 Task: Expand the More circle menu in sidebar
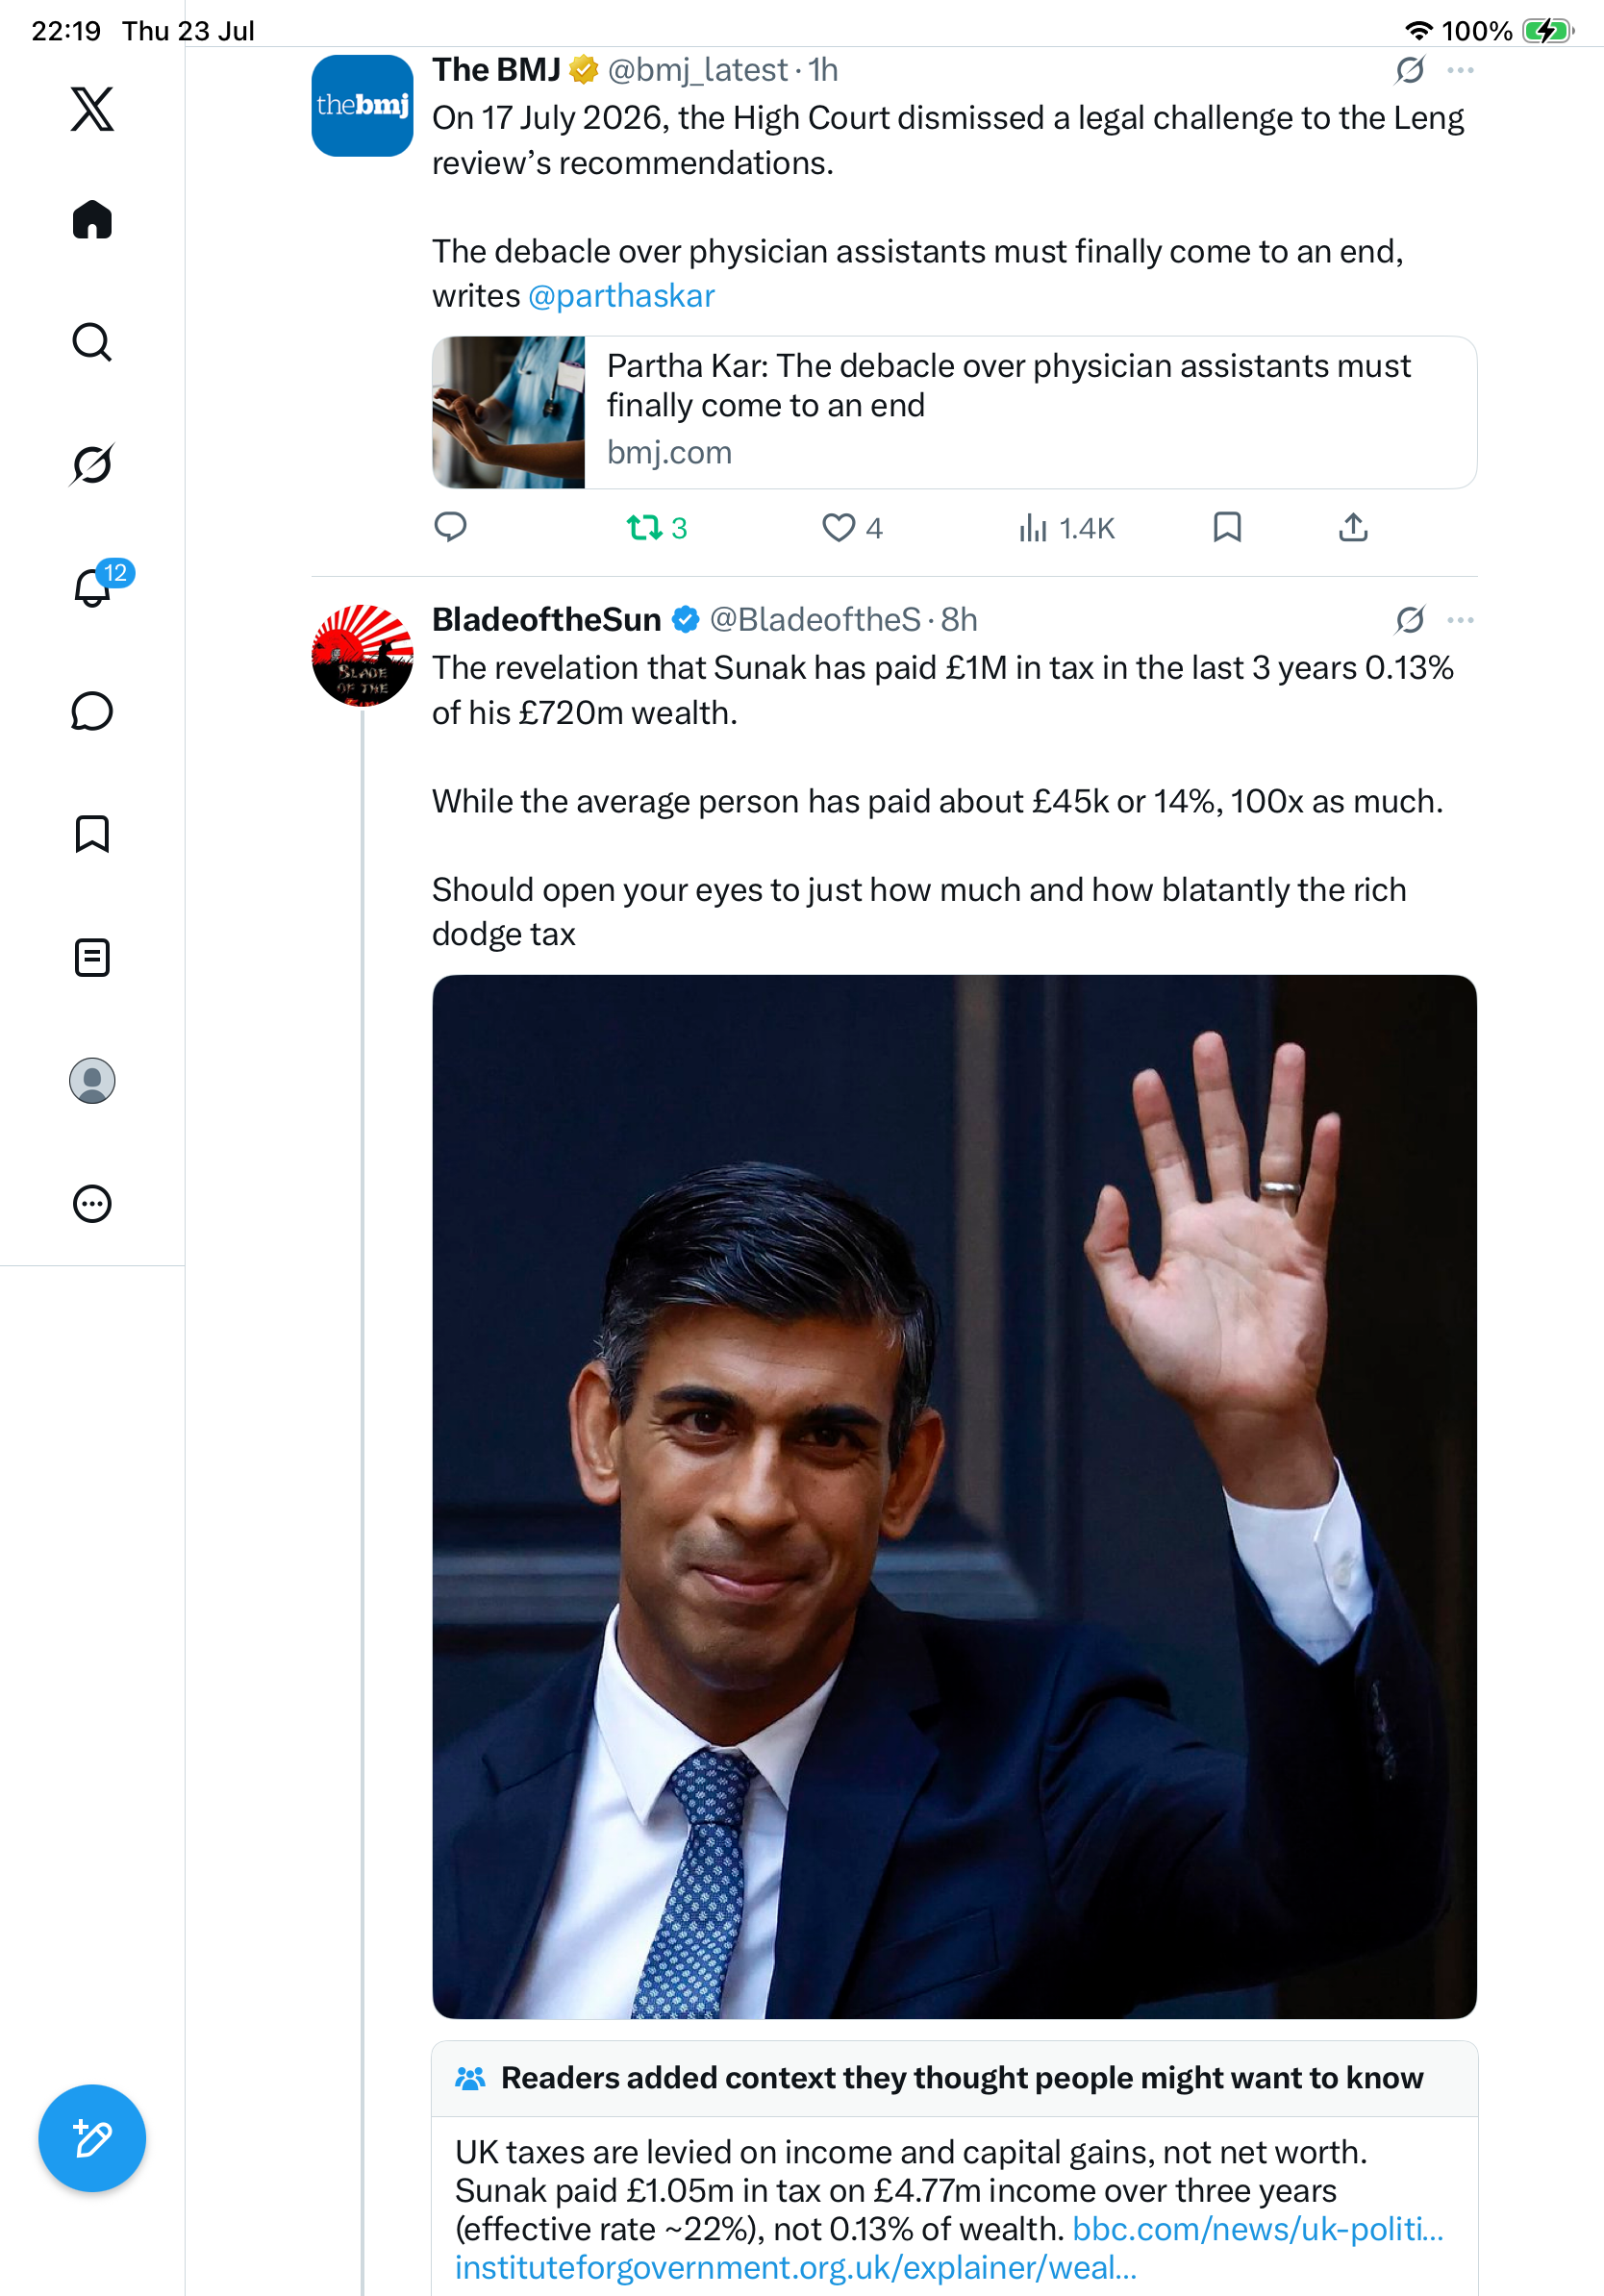point(92,1204)
